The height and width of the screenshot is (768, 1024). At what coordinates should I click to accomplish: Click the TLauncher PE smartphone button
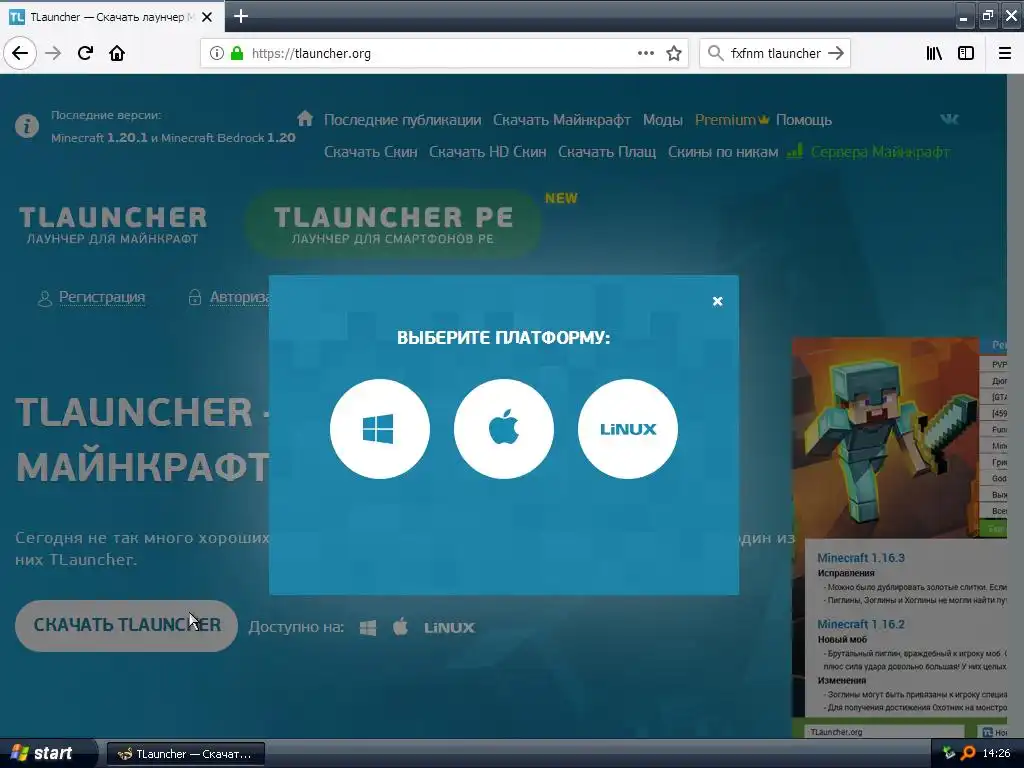pyautogui.click(x=393, y=224)
